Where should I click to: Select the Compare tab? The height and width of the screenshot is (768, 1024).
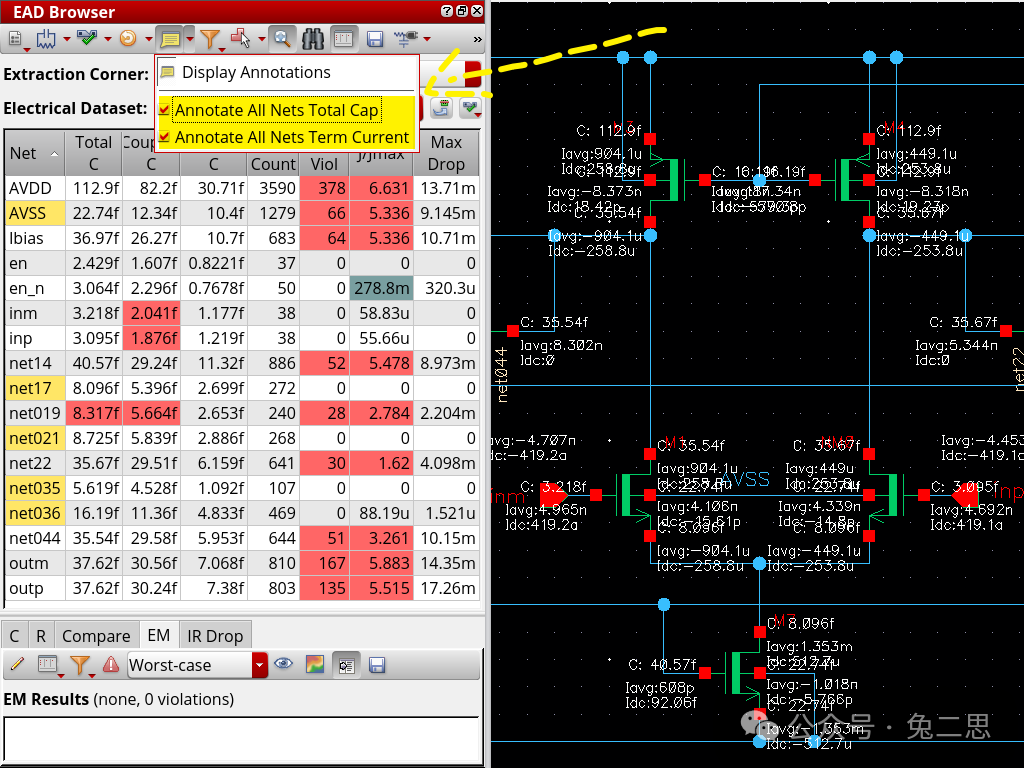click(96, 636)
